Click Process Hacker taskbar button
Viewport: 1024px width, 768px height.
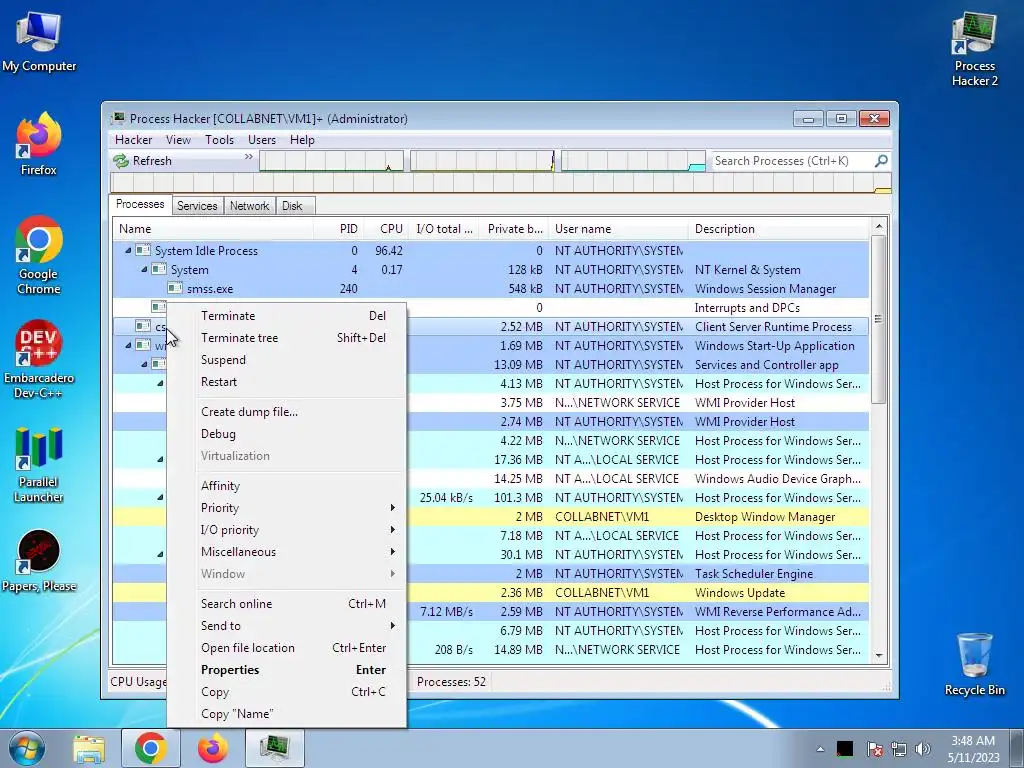point(274,748)
